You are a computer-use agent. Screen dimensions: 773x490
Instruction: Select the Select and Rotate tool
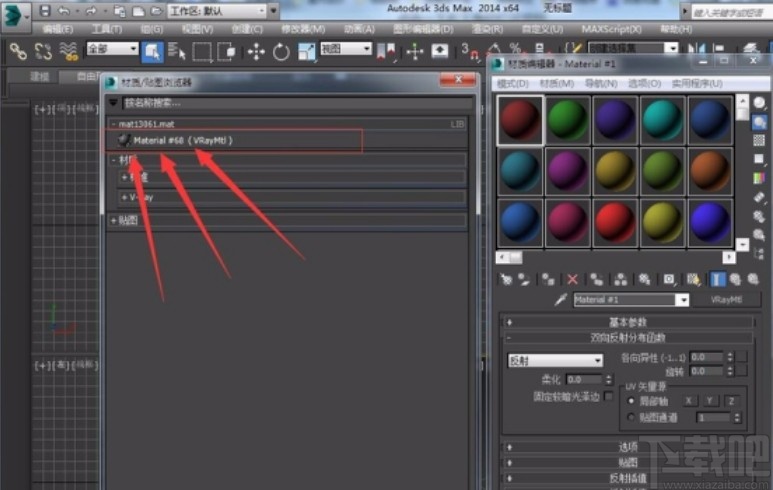[x=281, y=51]
